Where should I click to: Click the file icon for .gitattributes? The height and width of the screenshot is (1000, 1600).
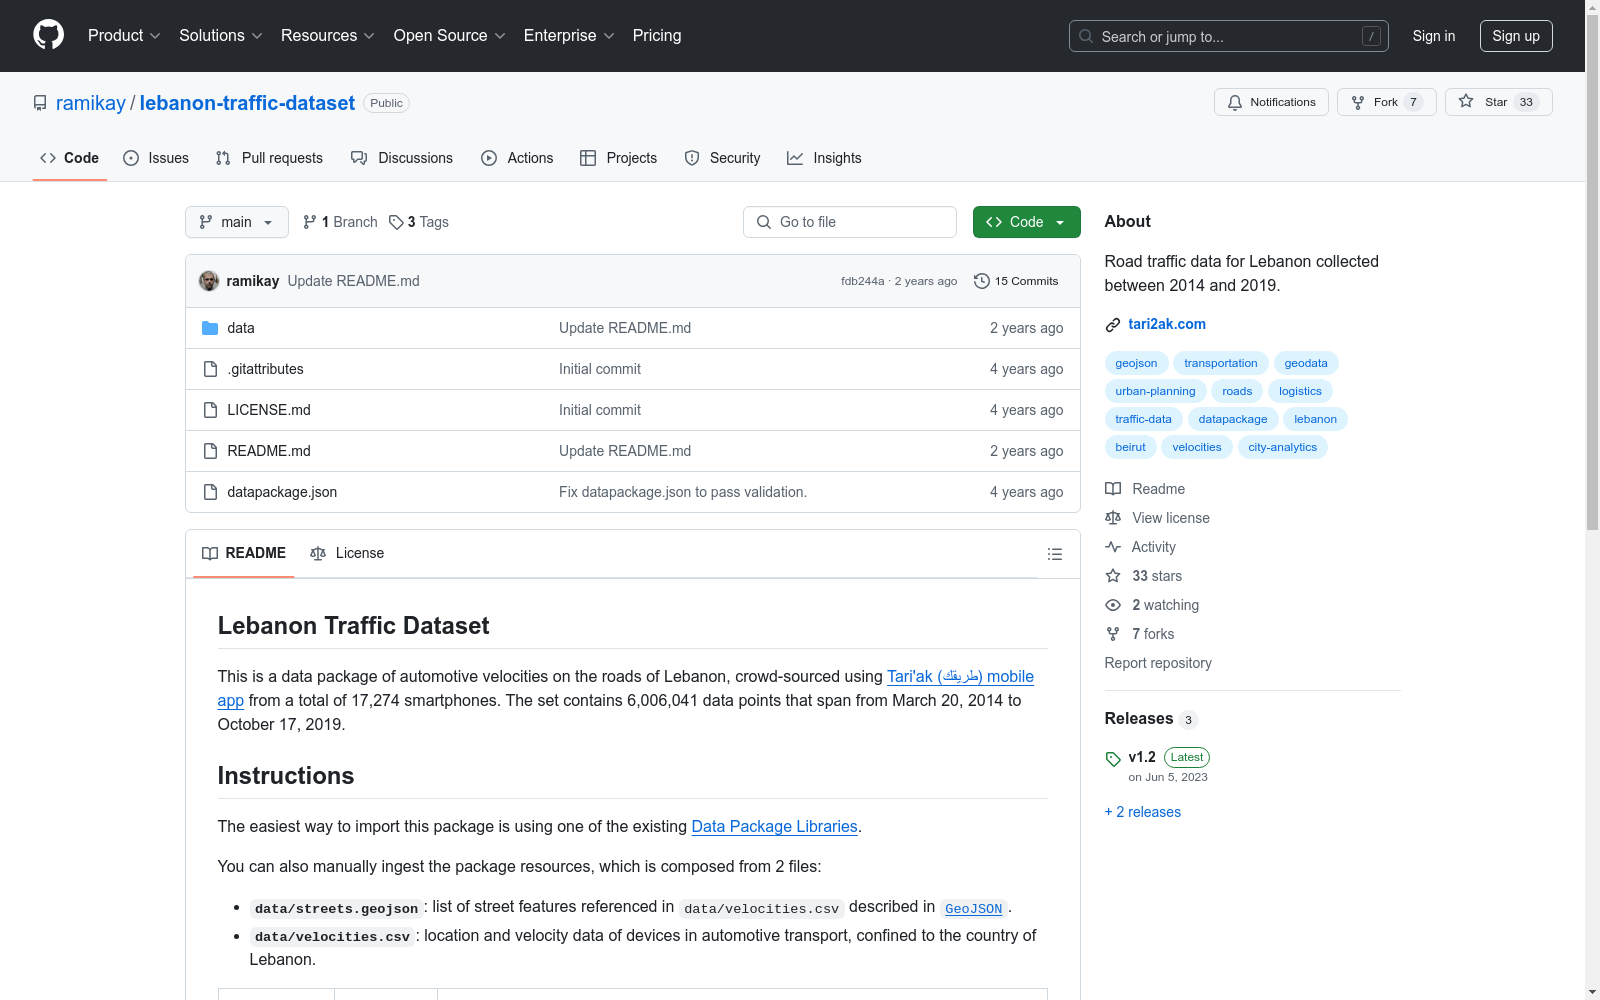point(210,369)
